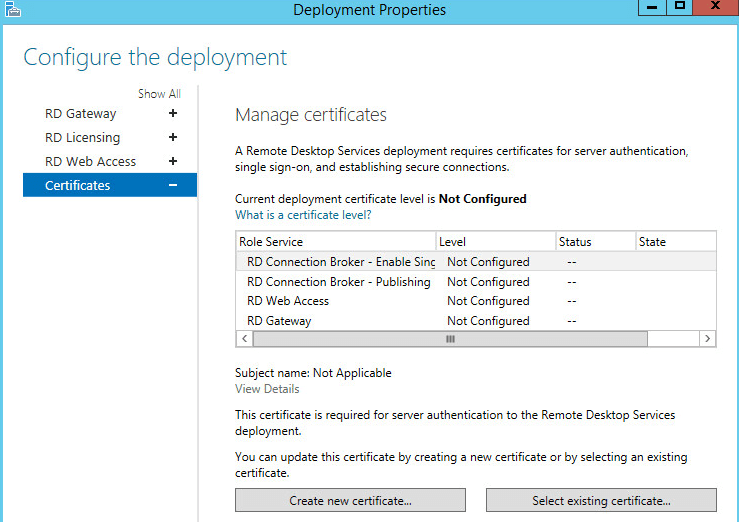Switch to the RD Licensing page
Screen dimensions: 739x522
82,138
